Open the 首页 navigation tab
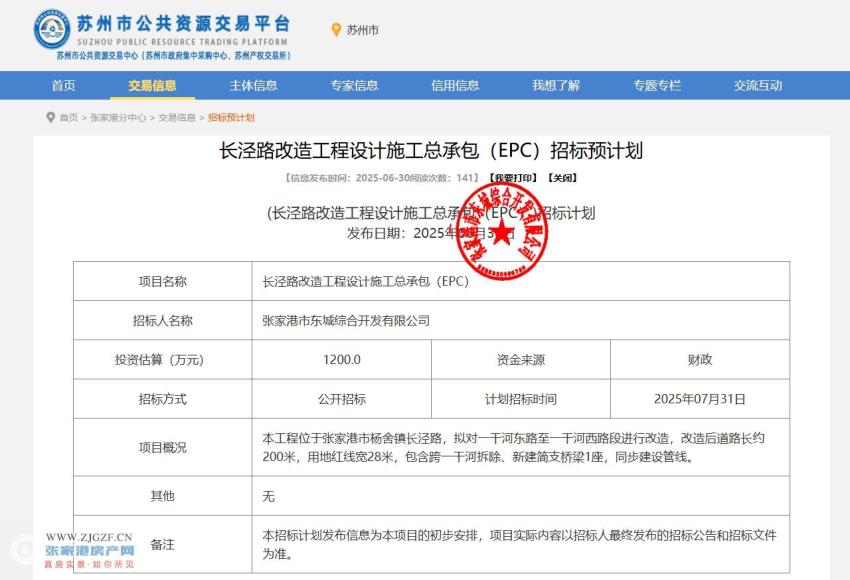The height and width of the screenshot is (580, 850). [x=63, y=85]
